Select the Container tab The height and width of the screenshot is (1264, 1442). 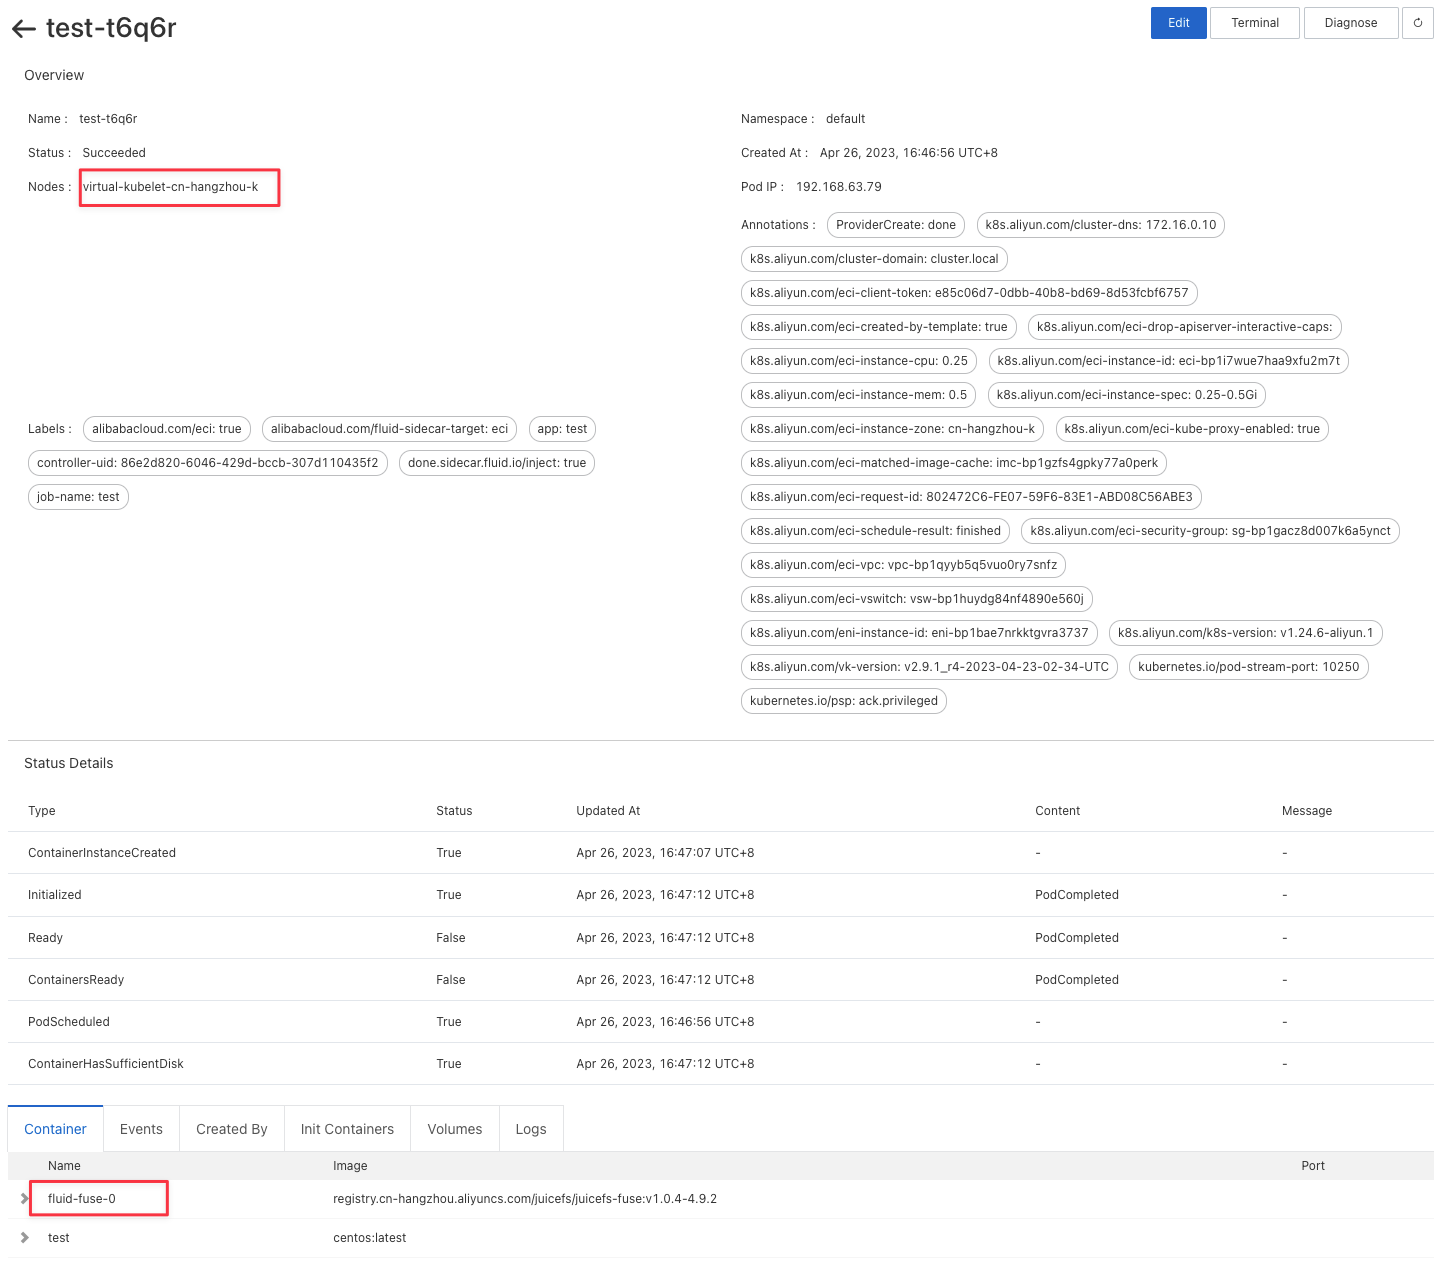point(55,1129)
